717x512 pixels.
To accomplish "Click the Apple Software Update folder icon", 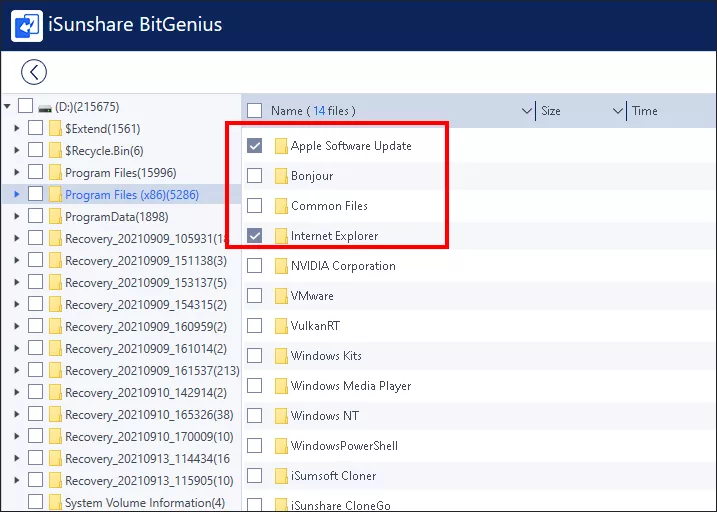I will (281, 146).
